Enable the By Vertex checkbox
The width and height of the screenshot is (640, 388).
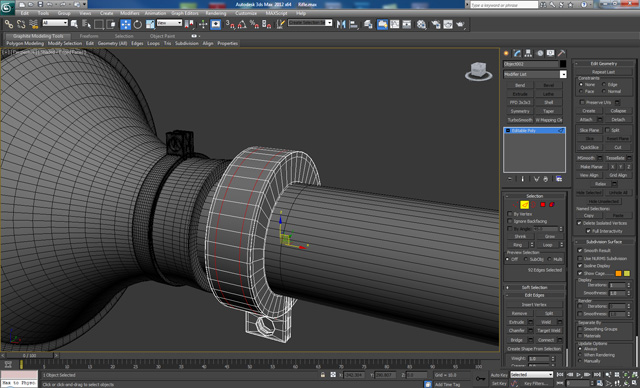pyautogui.click(x=510, y=214)
